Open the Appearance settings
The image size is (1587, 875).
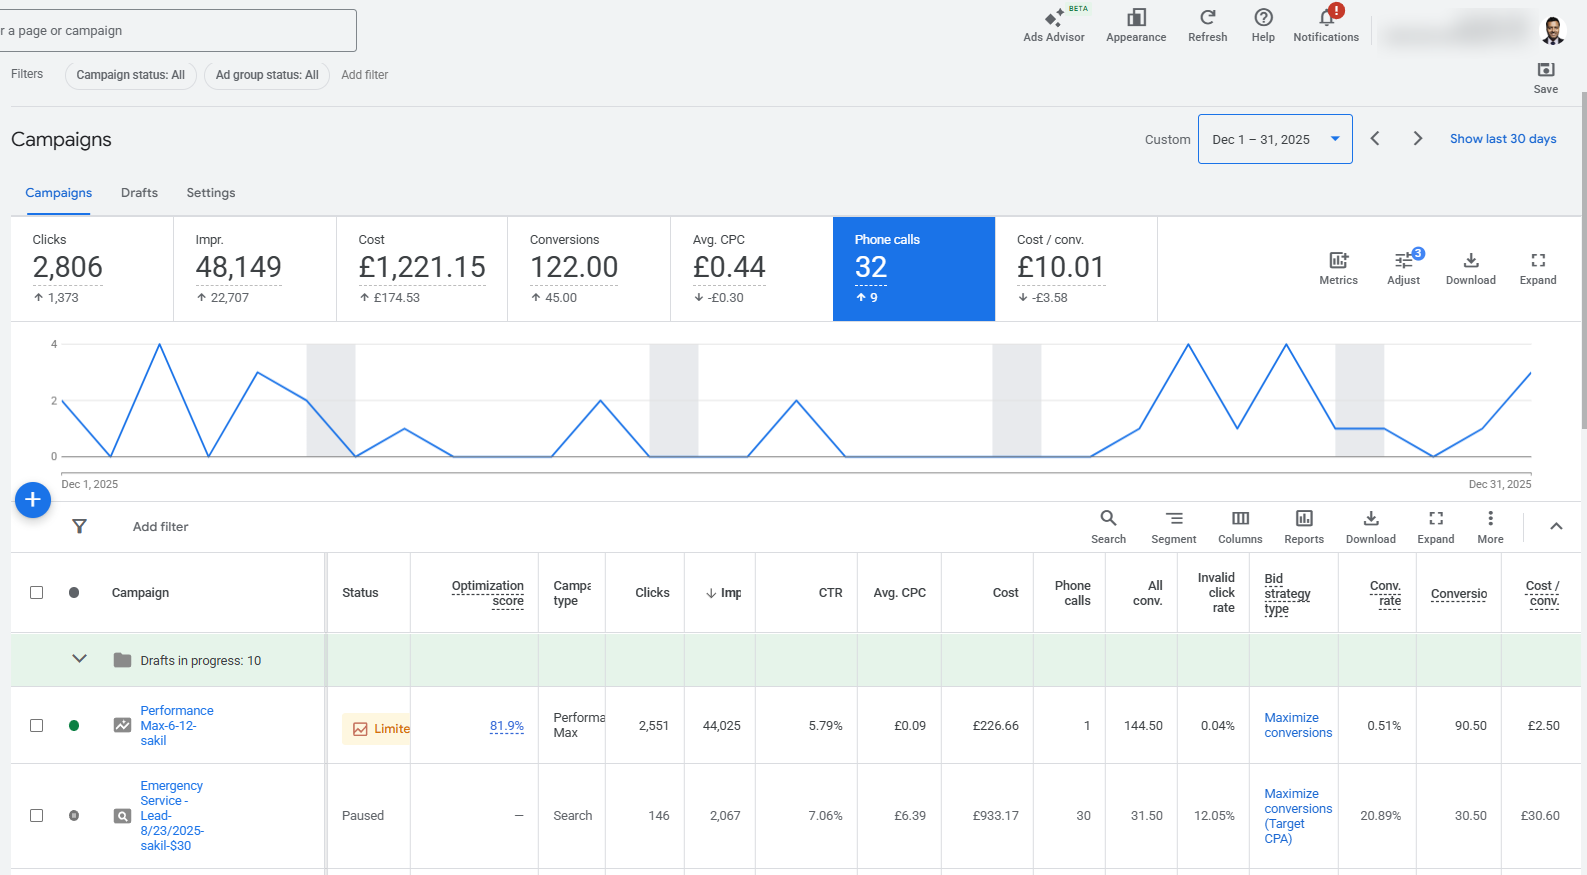(1136, 26)
